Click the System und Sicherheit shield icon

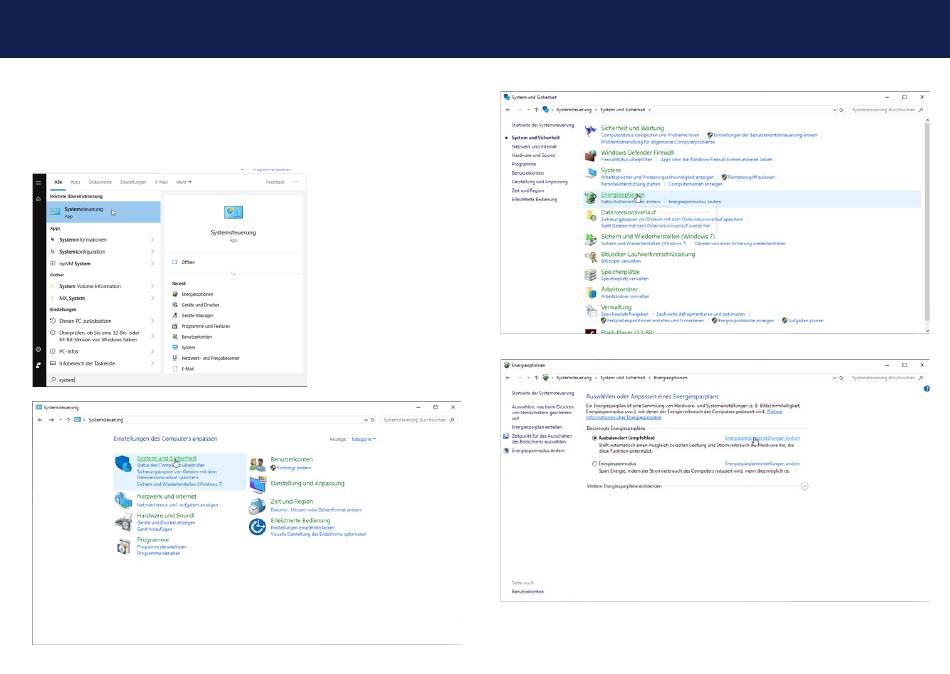tap(123, 464)
